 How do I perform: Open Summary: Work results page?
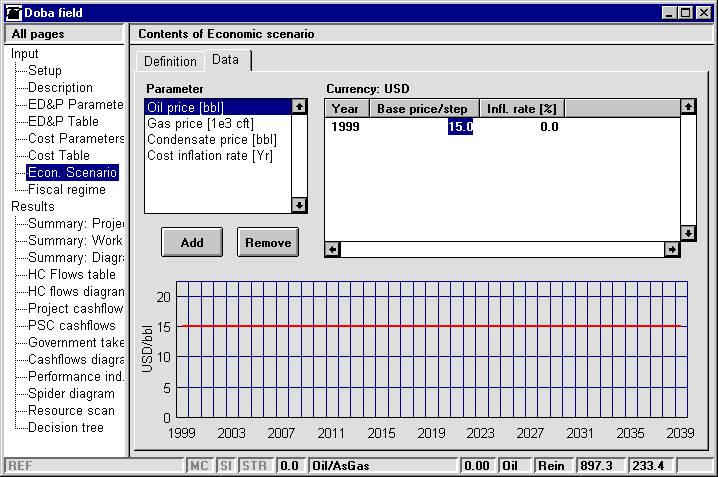75,240
